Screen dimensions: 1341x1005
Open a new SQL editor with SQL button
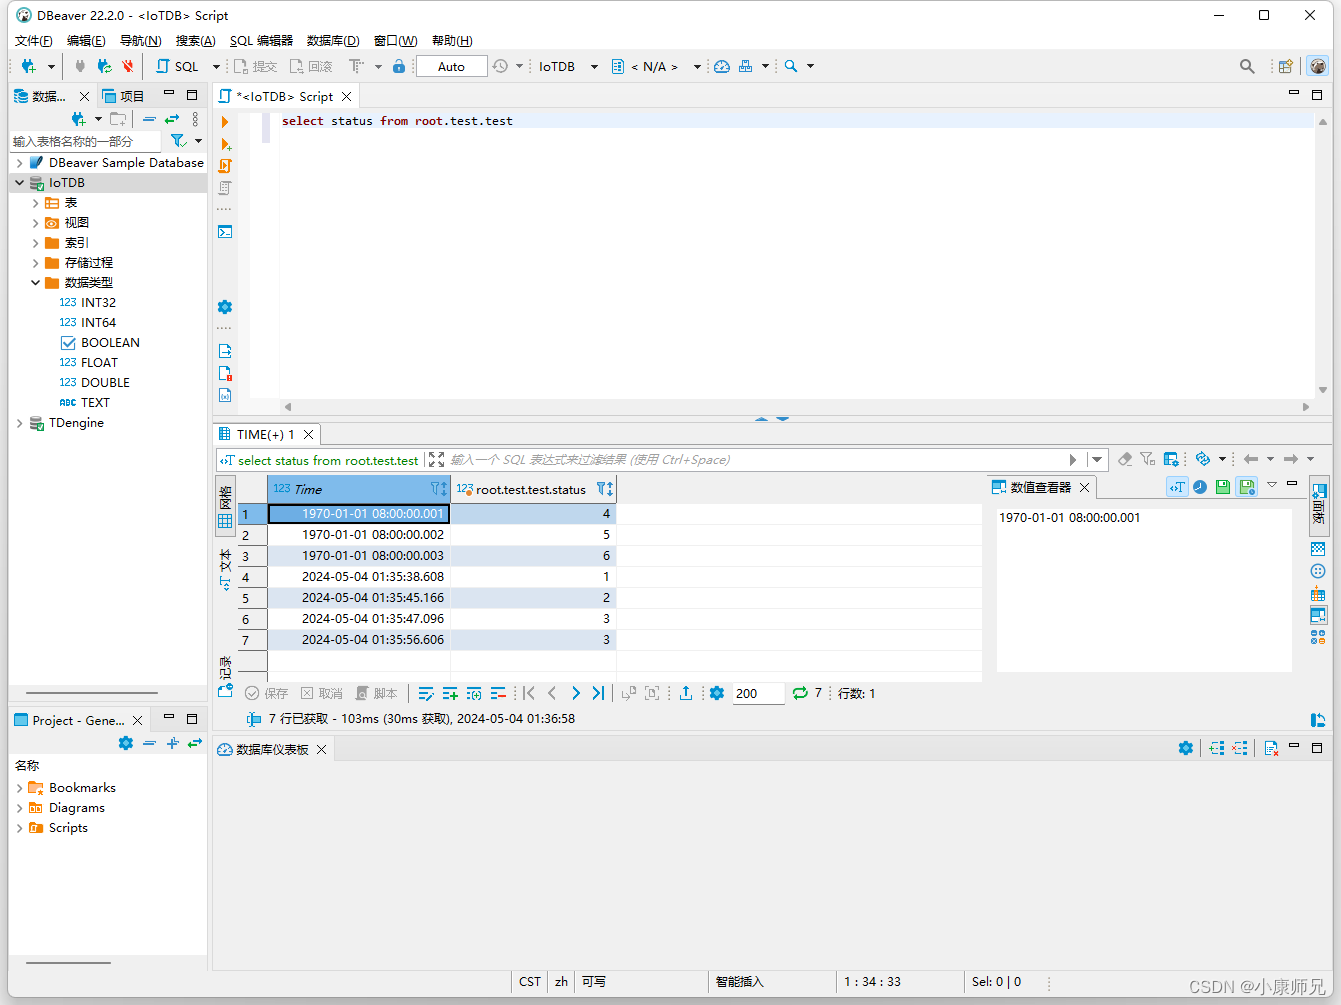pos(178,66)
